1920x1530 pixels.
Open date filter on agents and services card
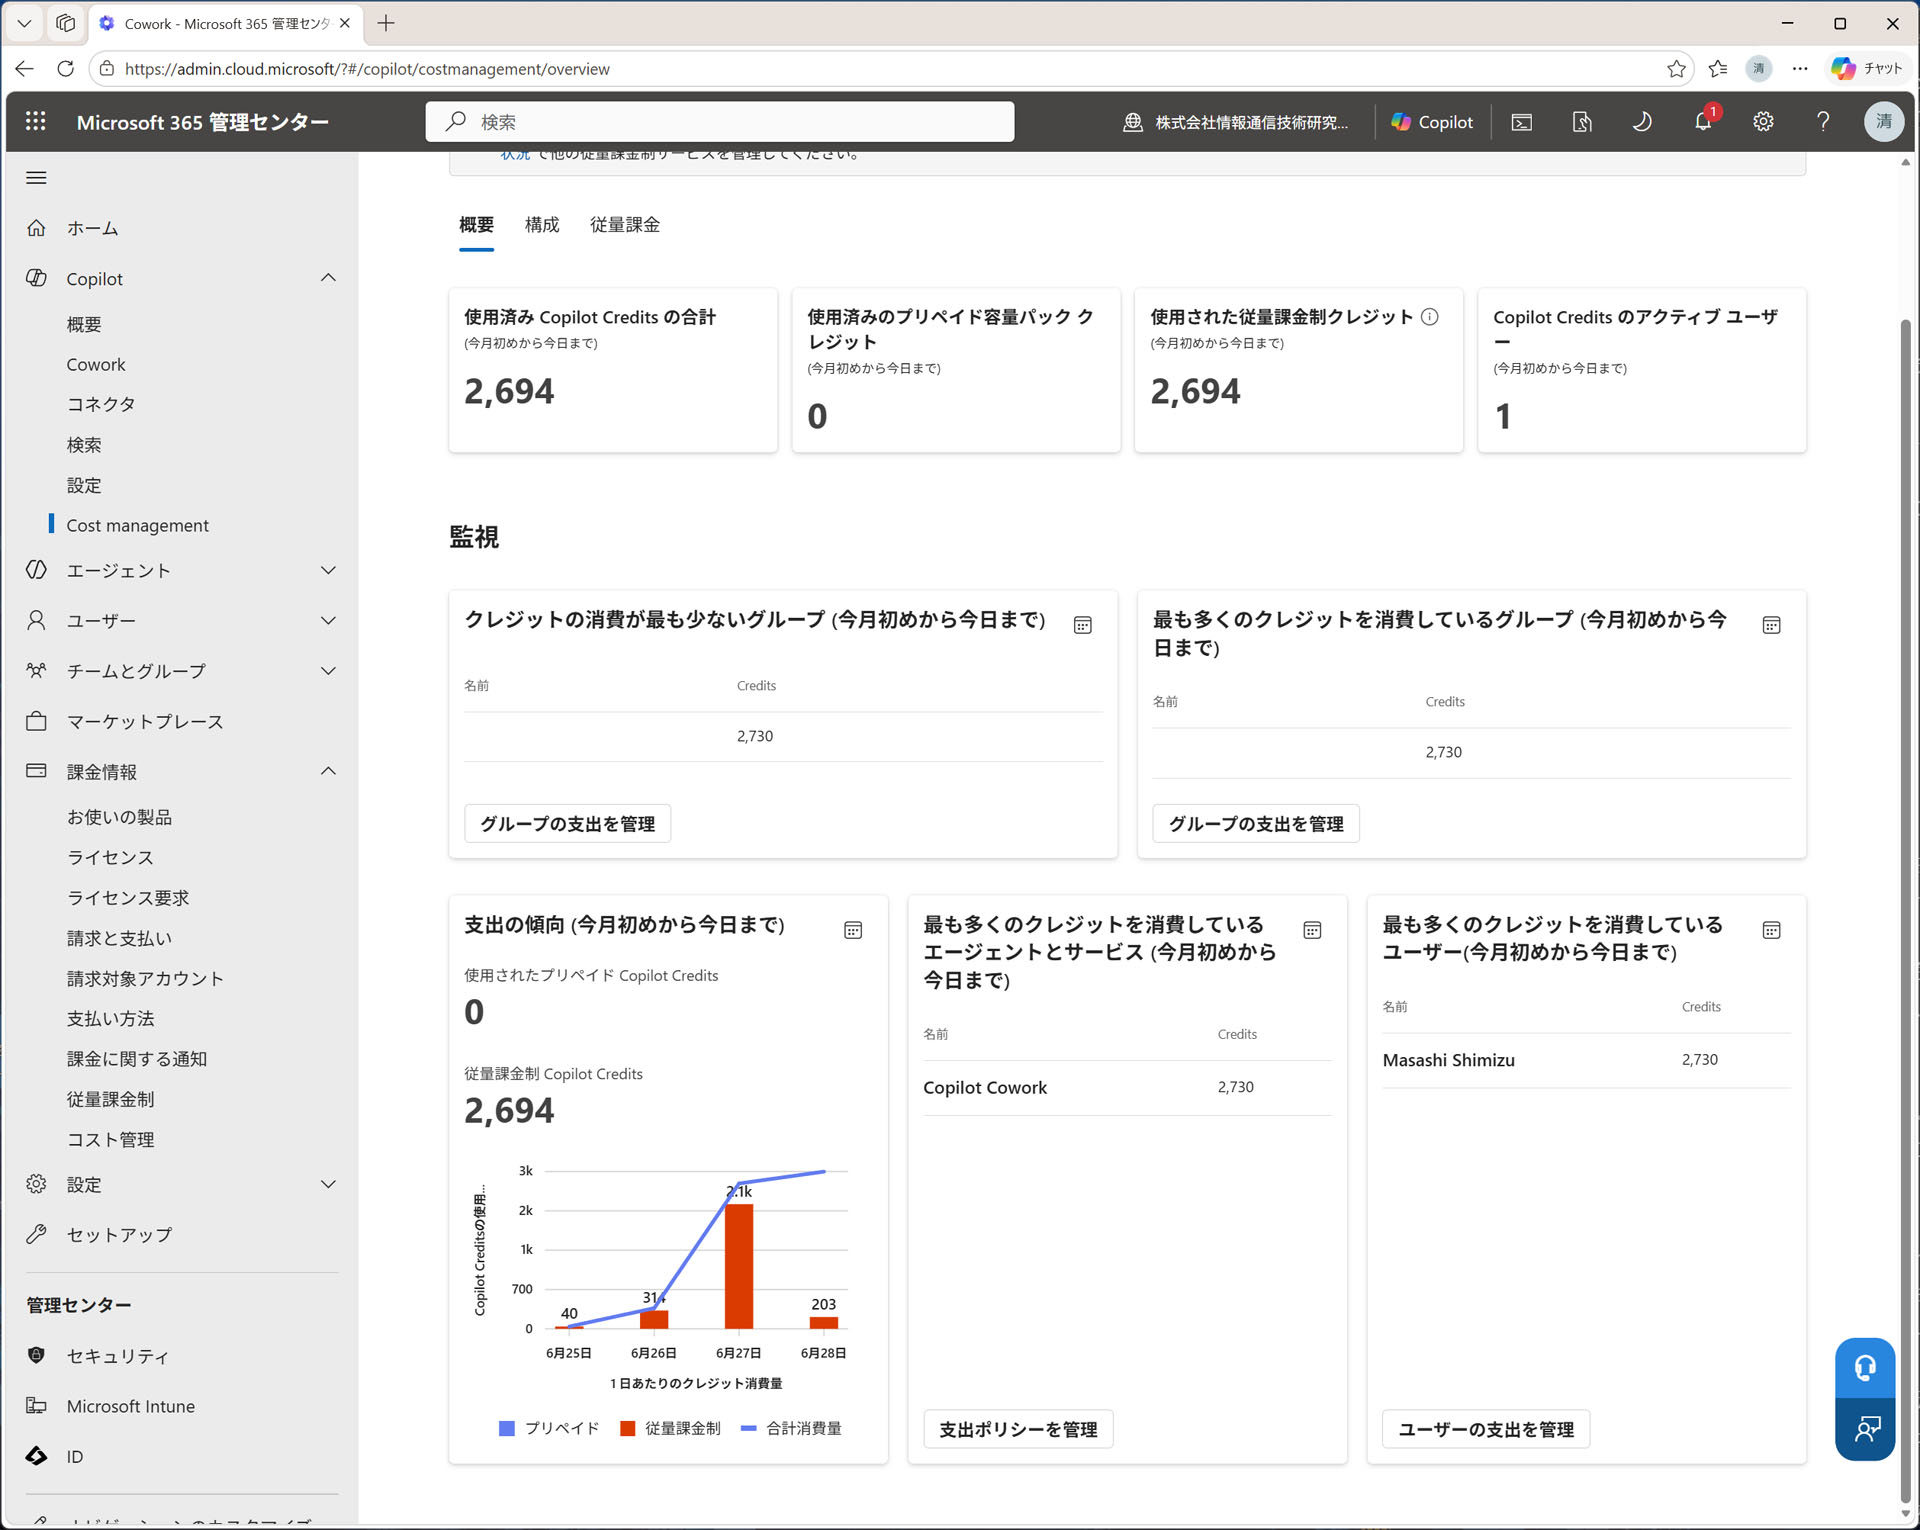tap(1312, 930)
